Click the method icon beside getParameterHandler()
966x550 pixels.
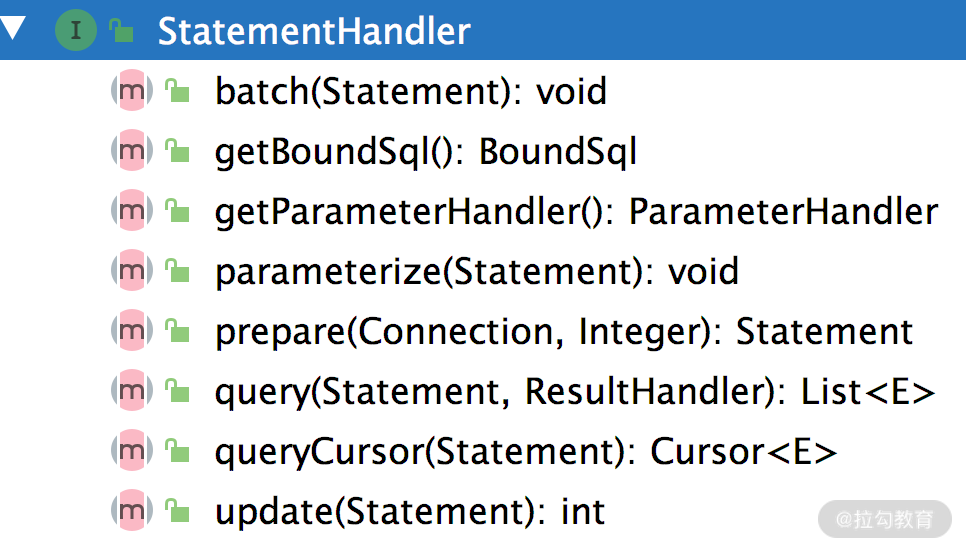coord(131,211)
